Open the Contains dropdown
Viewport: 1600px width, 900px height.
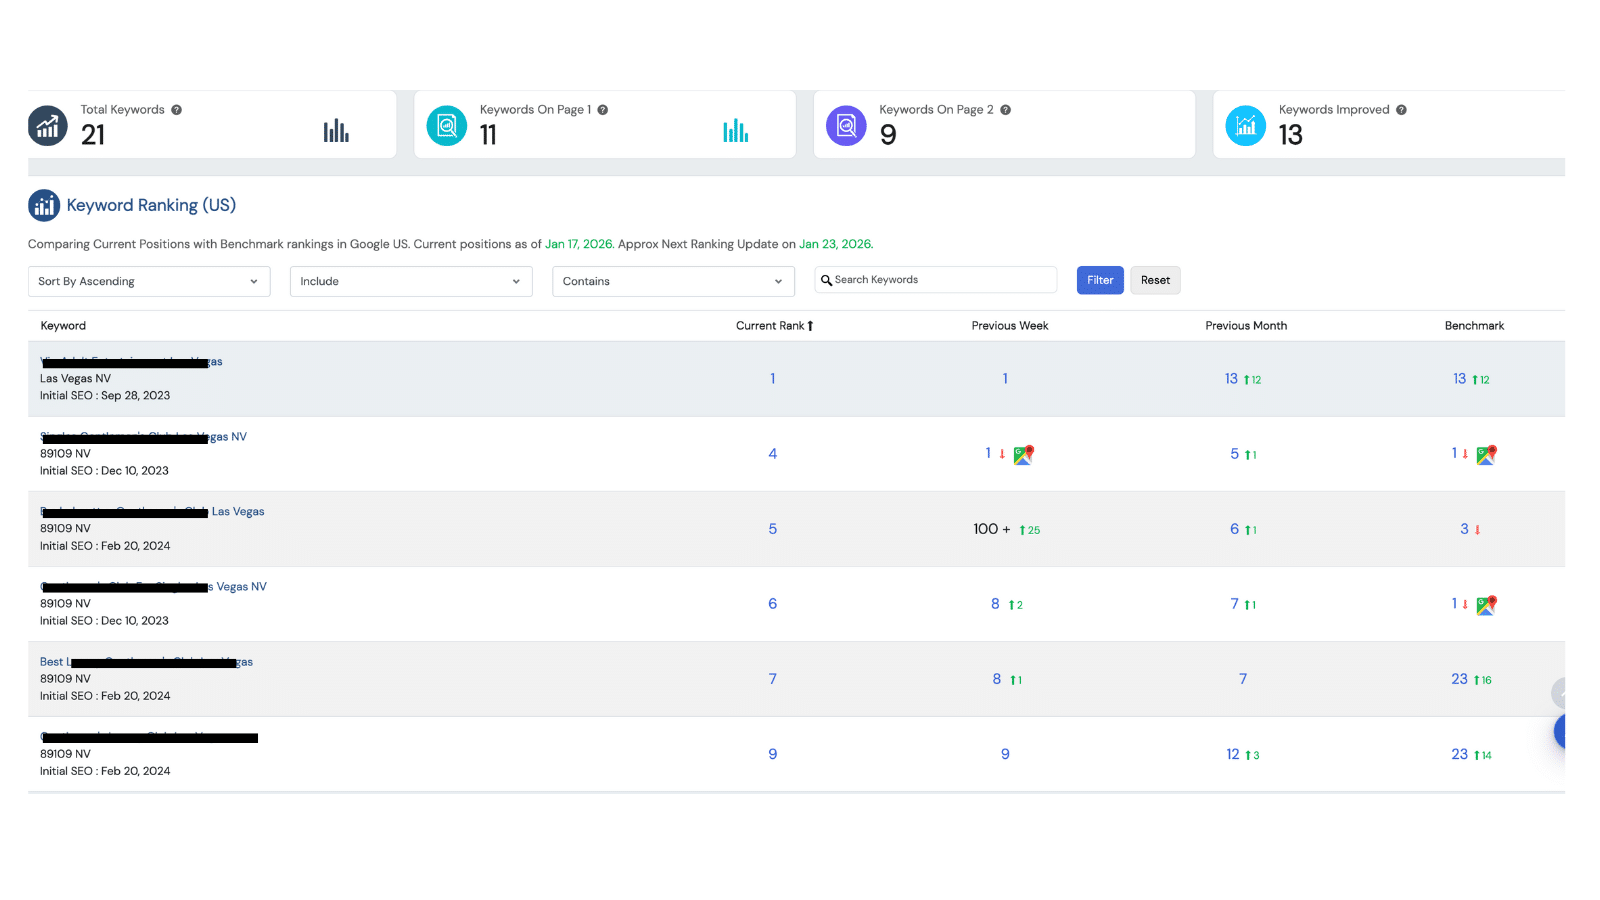point(673,281)
